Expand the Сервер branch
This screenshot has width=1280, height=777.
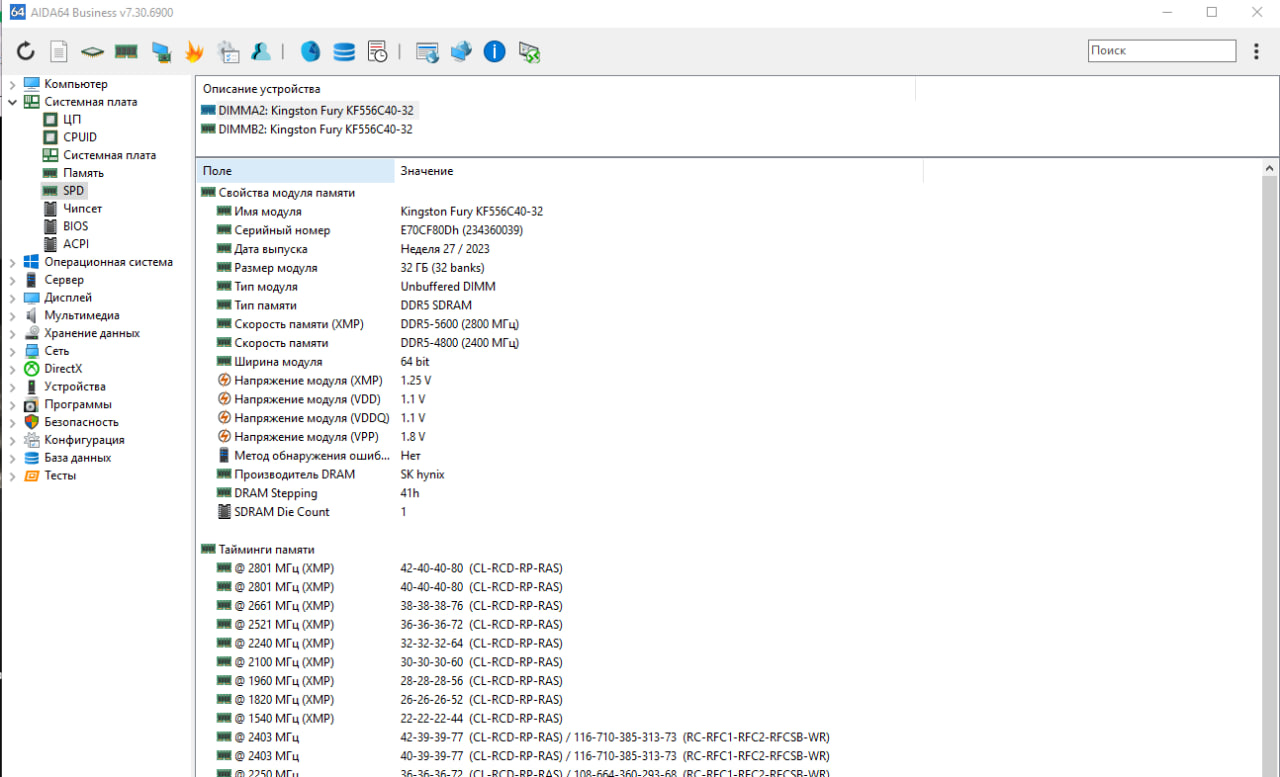[12, 280]
